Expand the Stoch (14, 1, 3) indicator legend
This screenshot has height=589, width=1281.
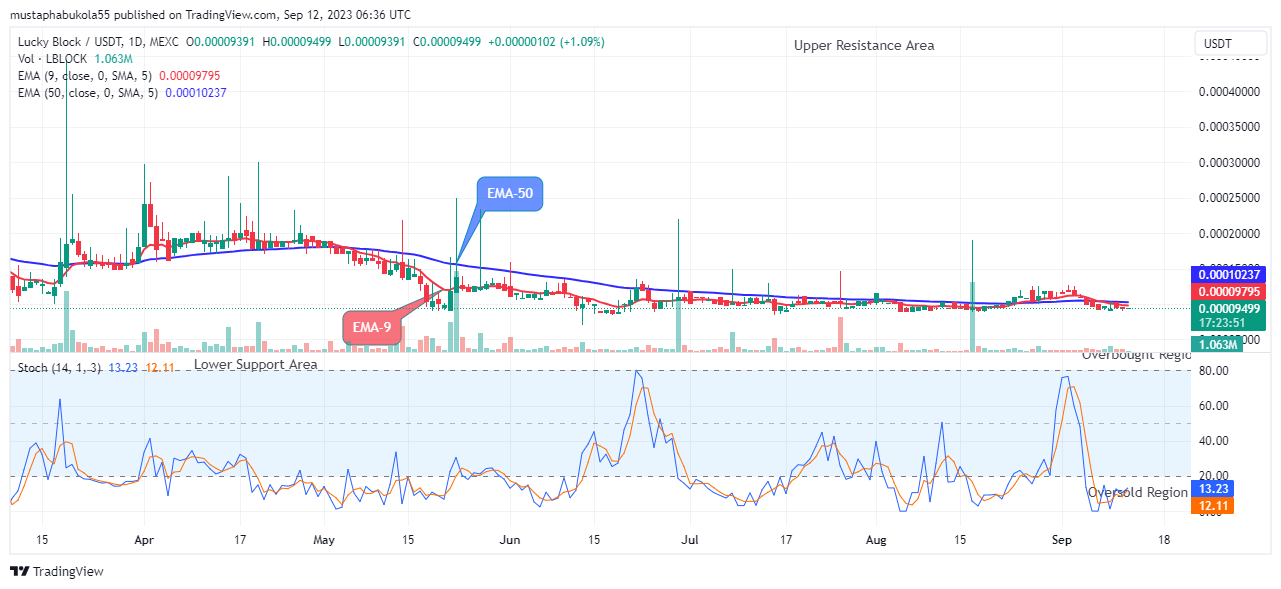coord(60,368)
